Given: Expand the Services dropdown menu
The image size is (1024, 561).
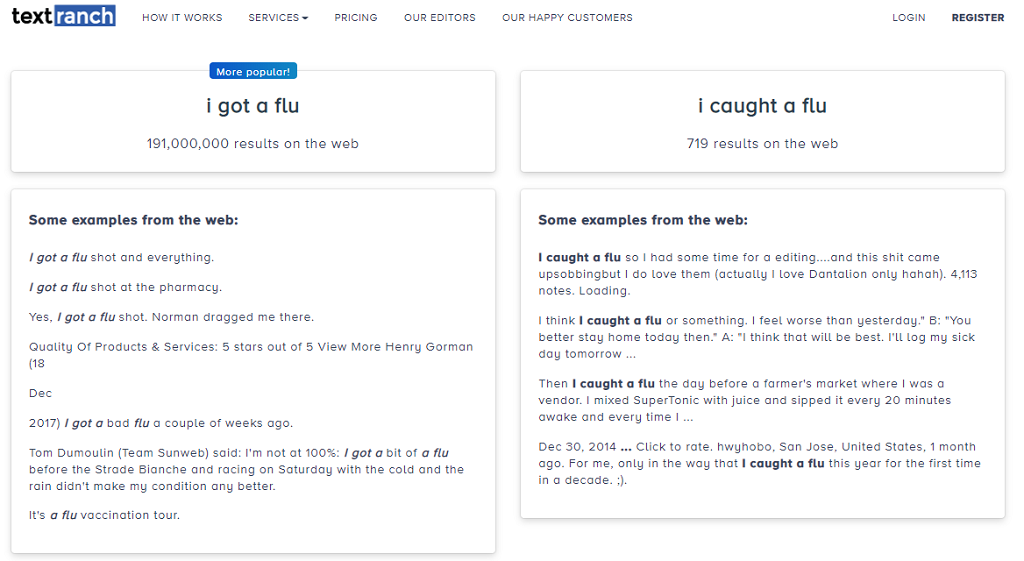Looking at the screenshot, I should pos(278,18).
